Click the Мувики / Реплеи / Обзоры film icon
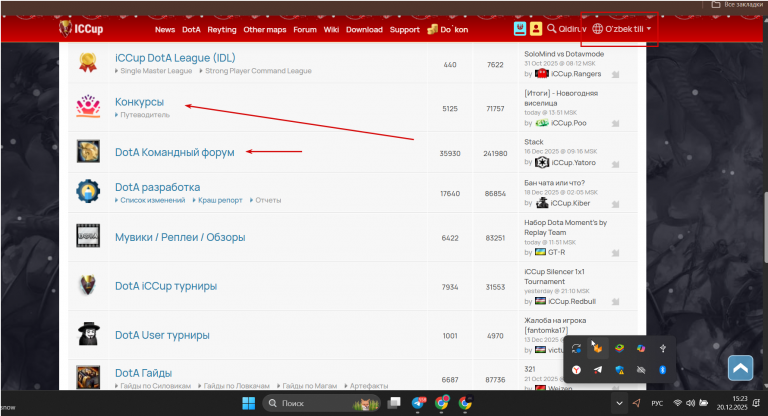This screenshot has width=768, height=416. [88, 236]
